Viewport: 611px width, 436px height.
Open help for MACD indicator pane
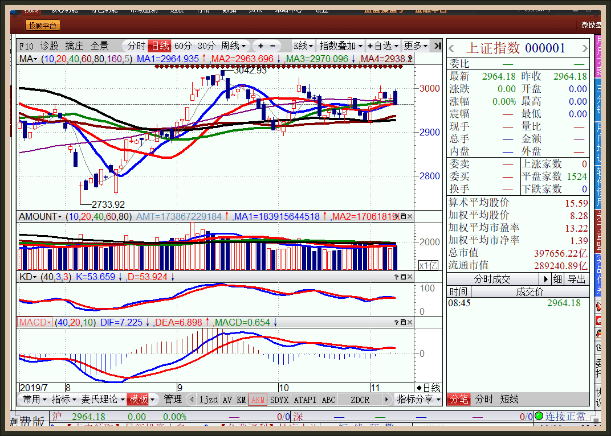point(397,322)
